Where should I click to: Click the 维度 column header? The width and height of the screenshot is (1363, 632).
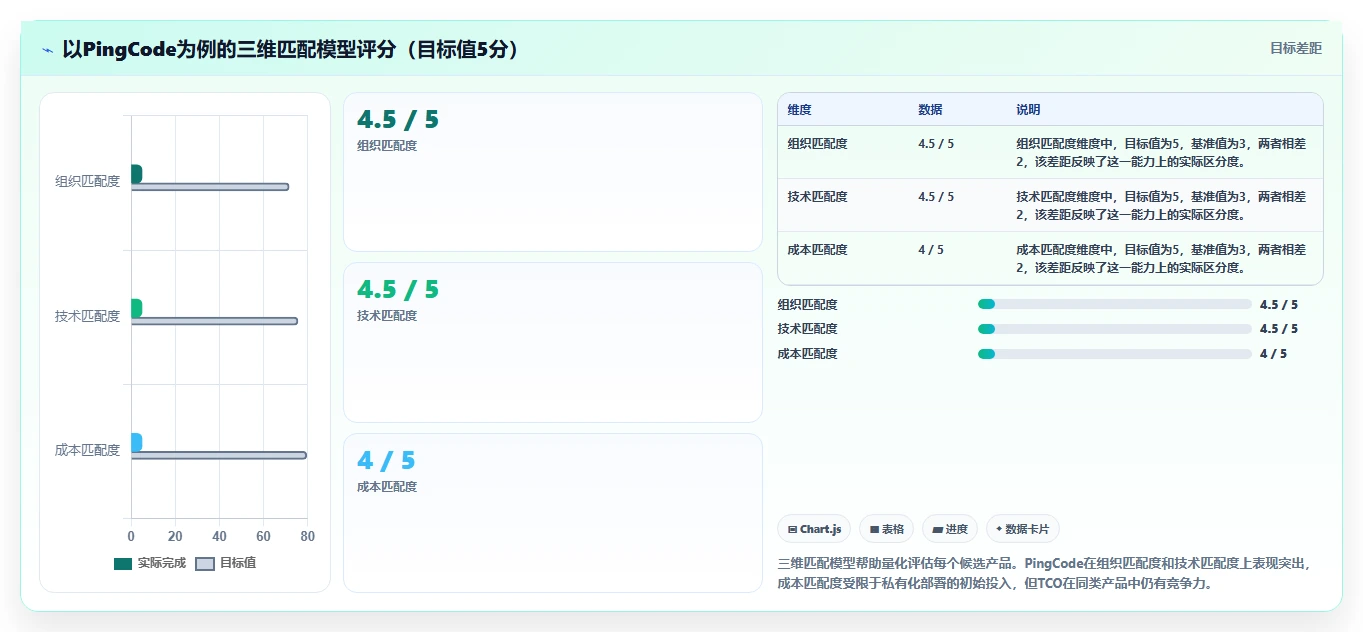799,109
